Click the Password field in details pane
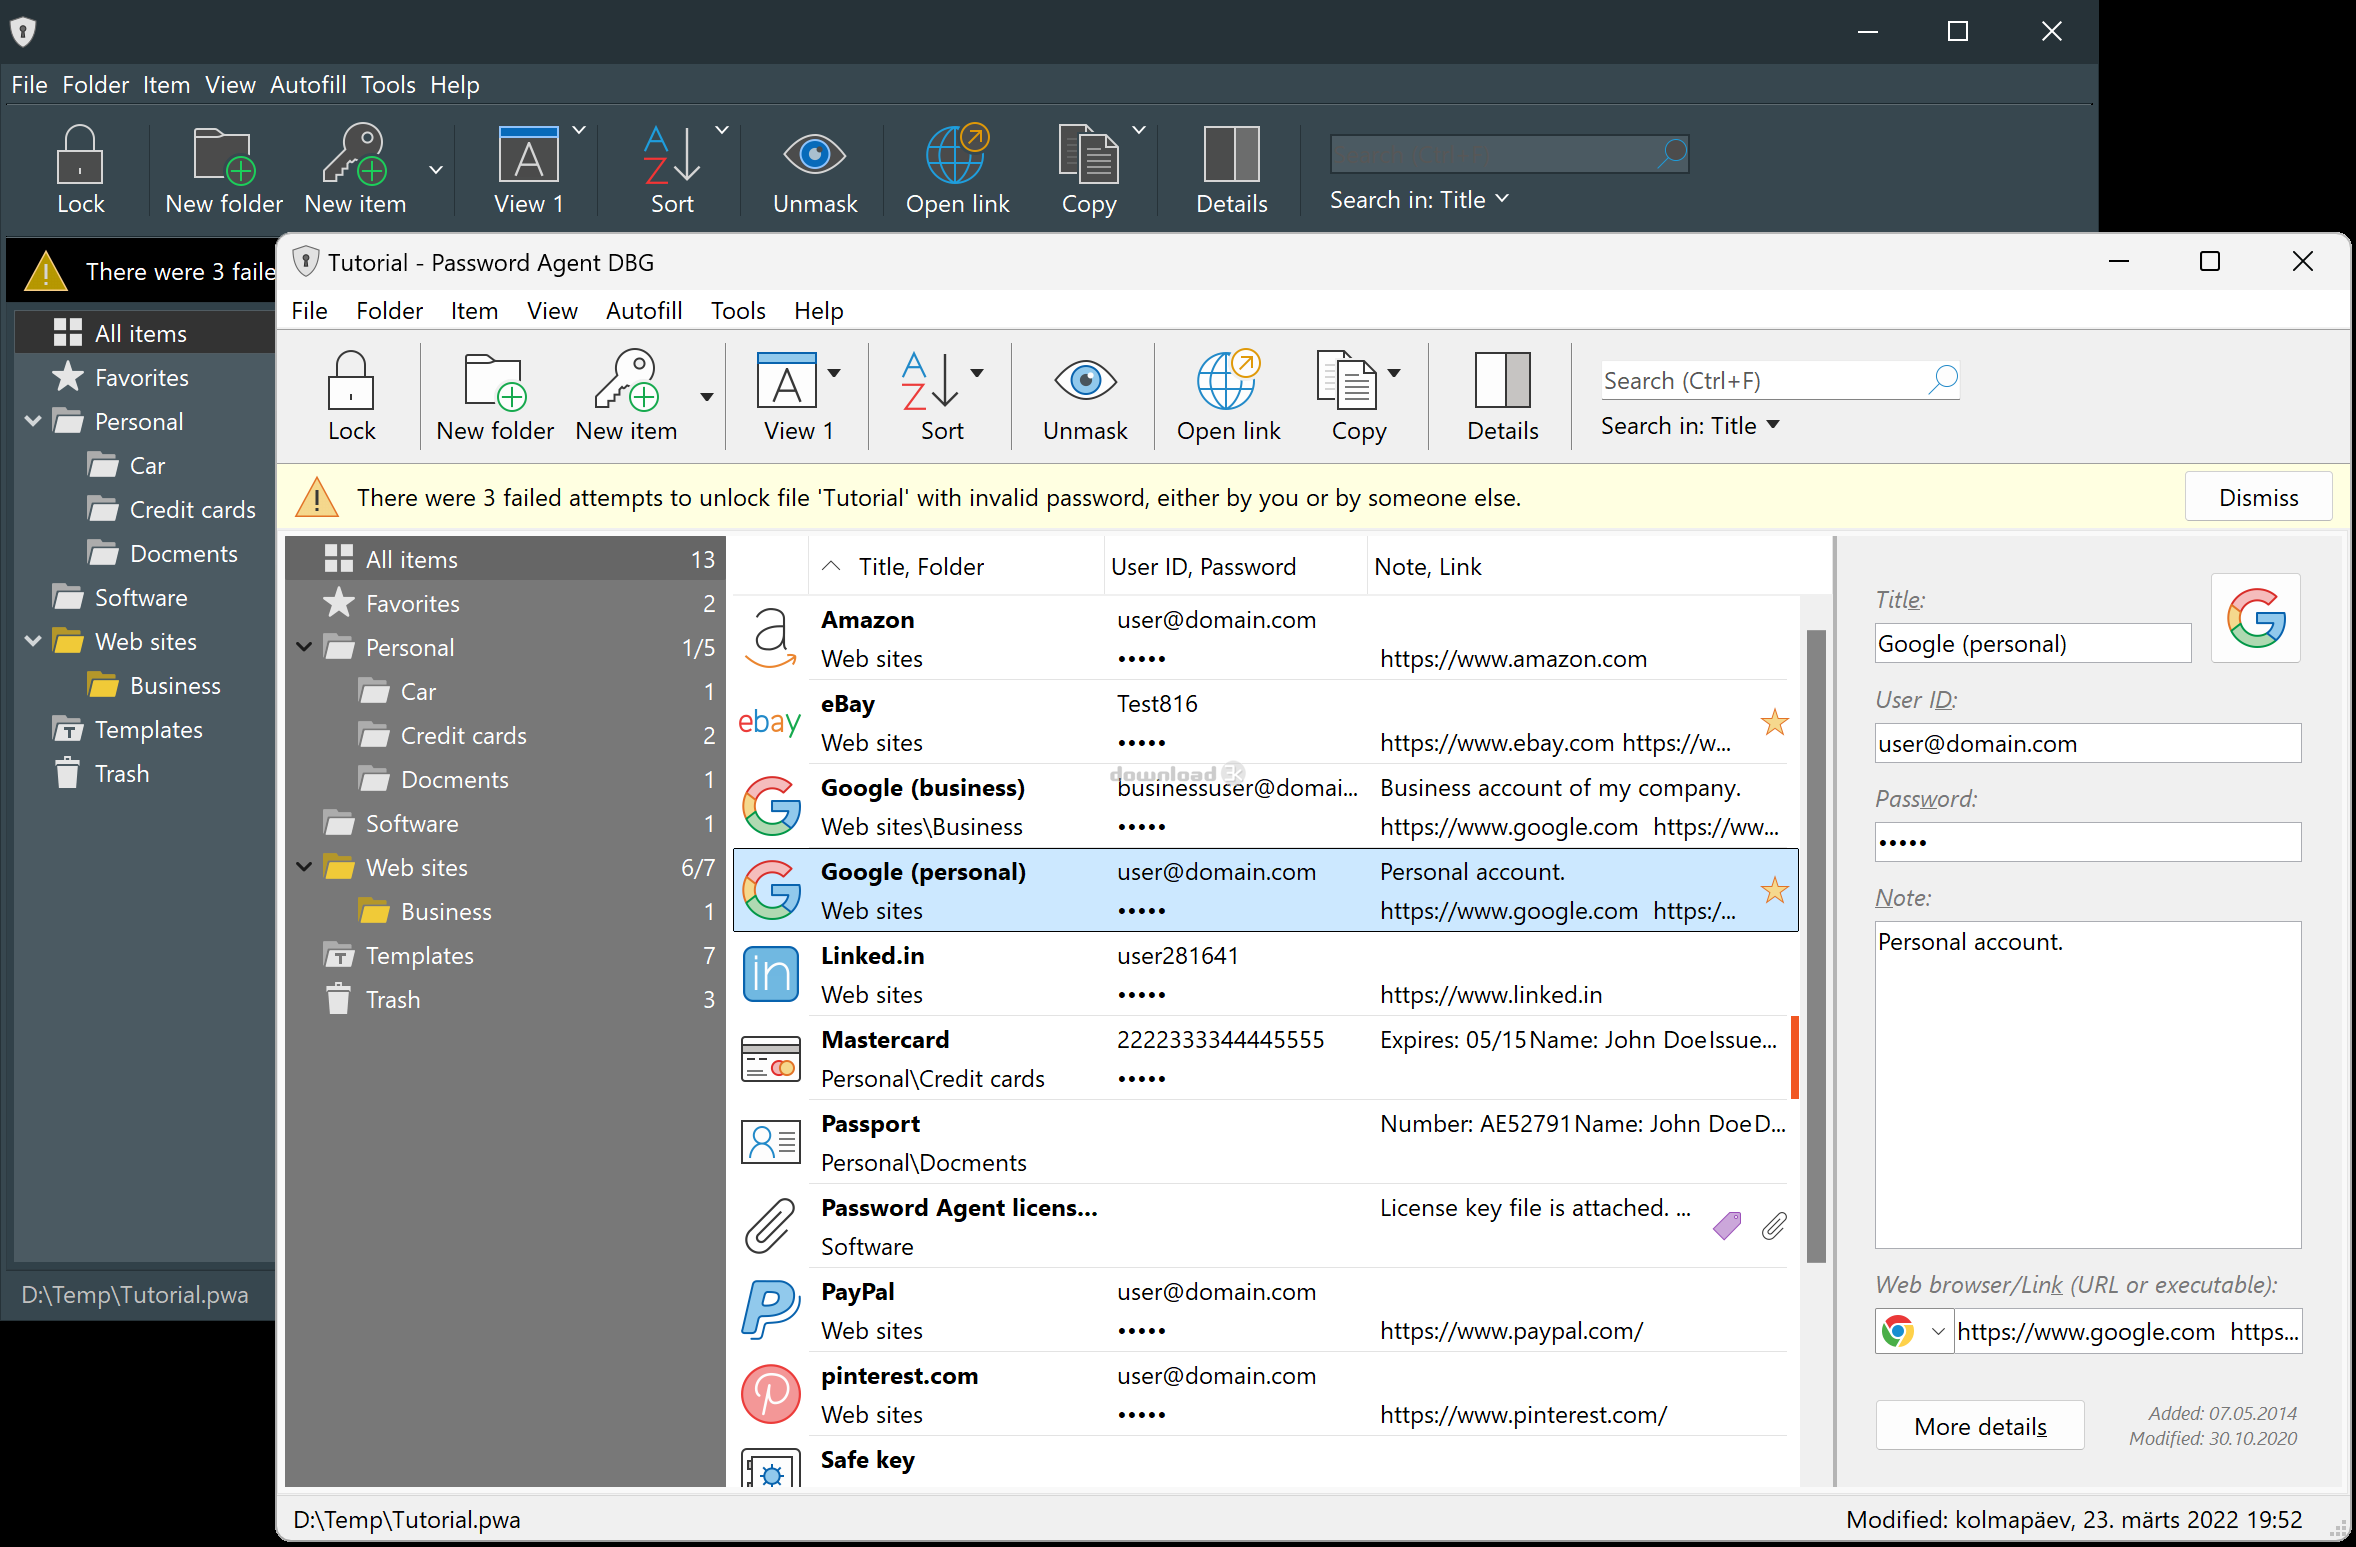This screenshot has height=1547, width=2356. (2087, 842)
